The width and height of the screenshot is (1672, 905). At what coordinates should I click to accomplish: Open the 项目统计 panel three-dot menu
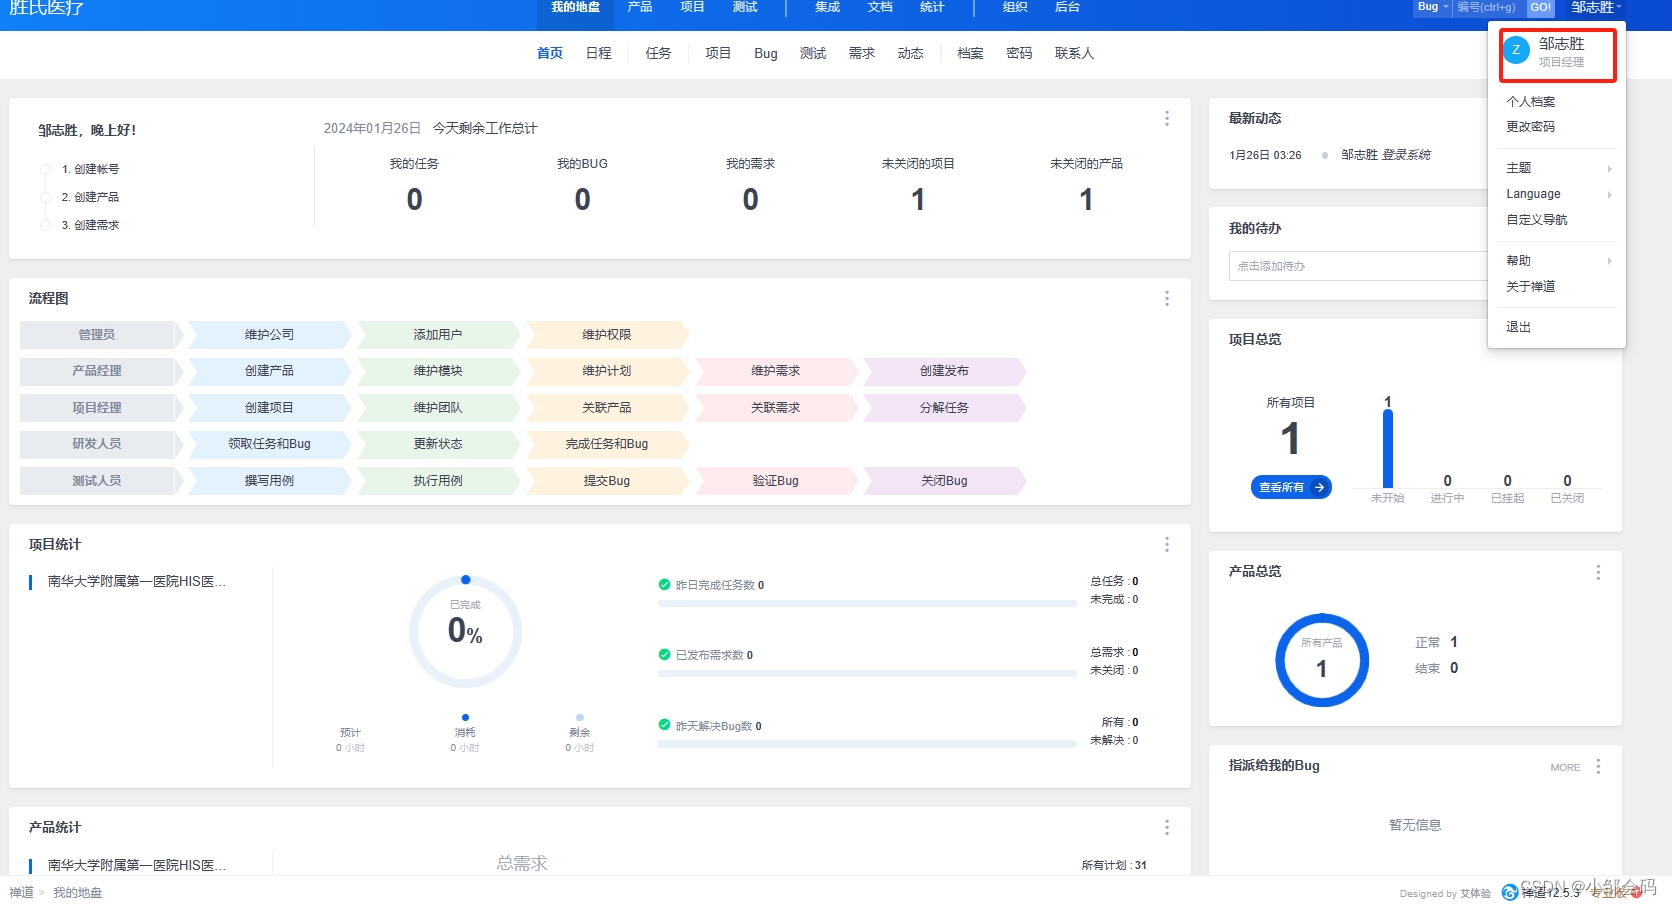tap(1166, 545)
